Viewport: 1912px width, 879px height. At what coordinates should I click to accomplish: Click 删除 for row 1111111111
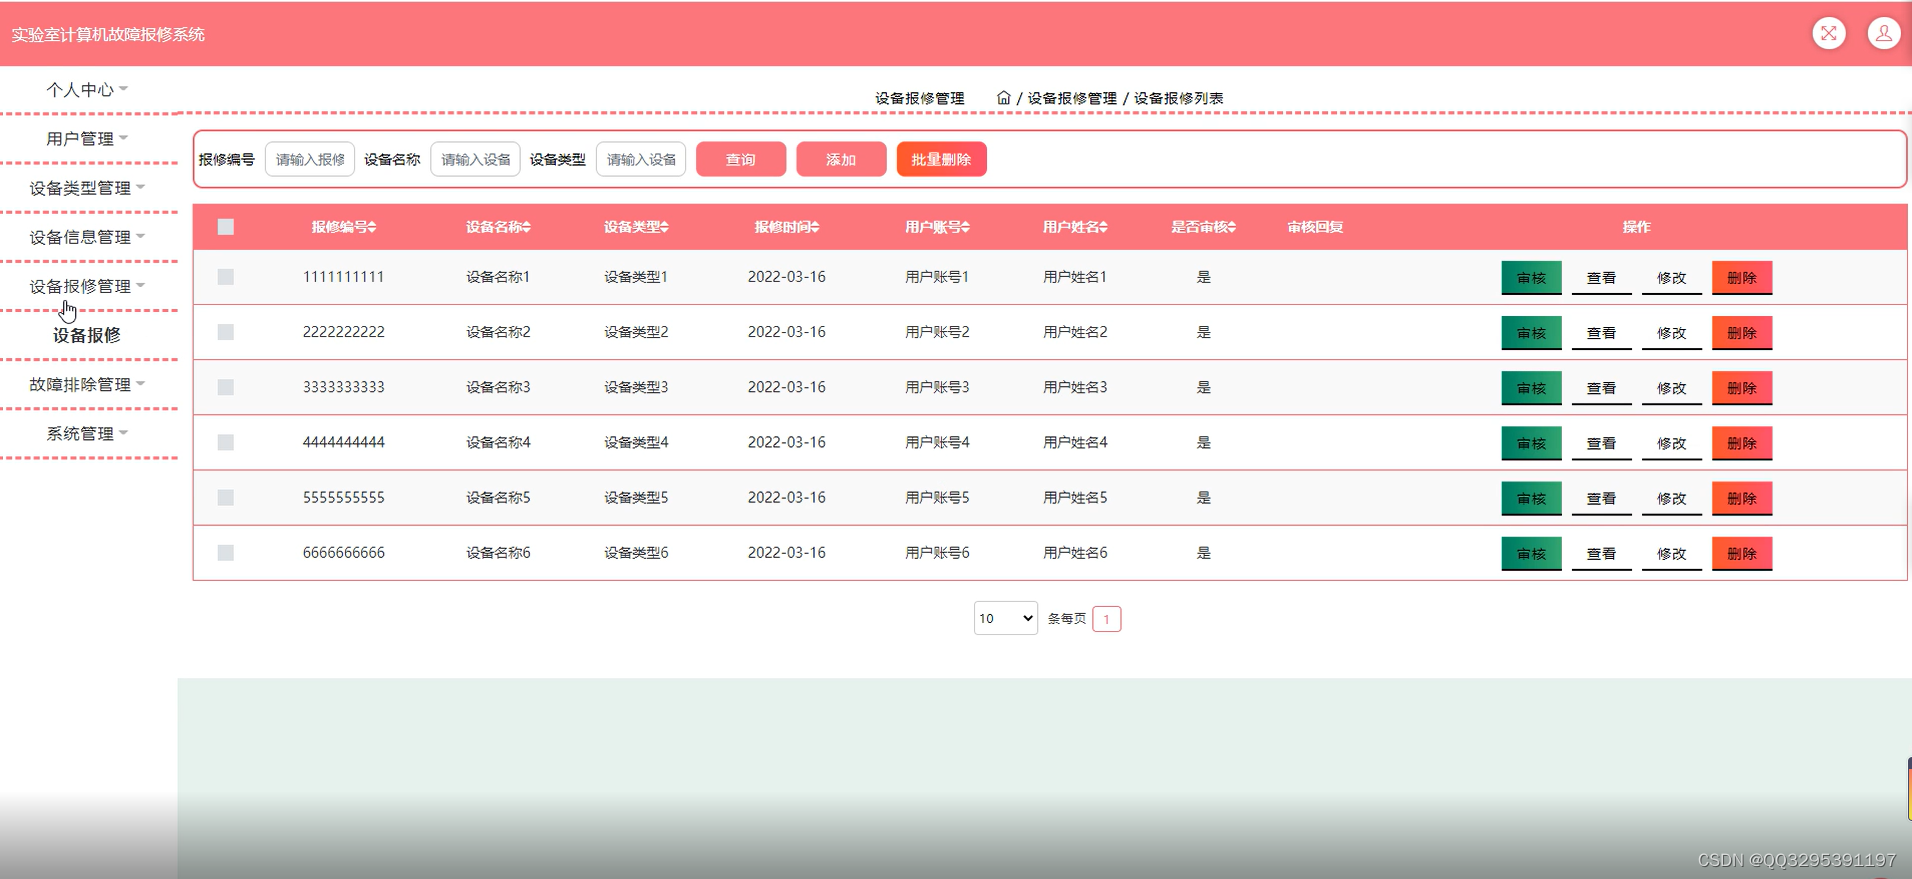1742,278
